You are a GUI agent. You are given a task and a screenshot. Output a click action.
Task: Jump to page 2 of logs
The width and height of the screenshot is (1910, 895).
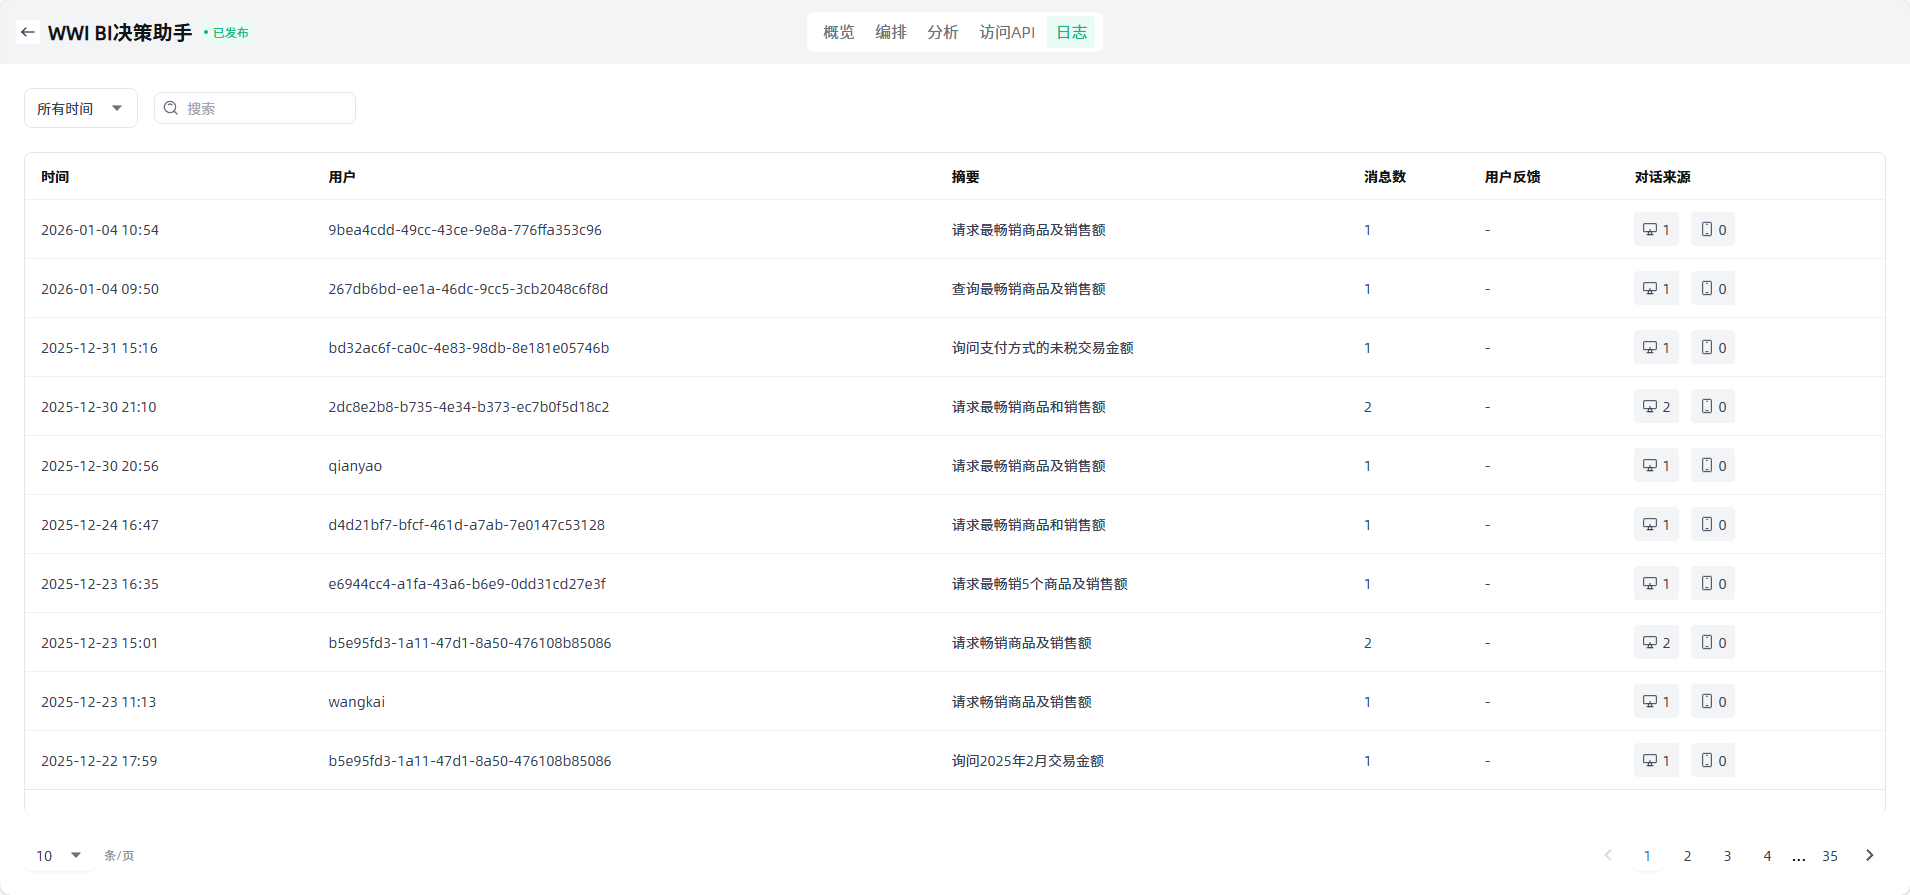[x=1687, y=856]
